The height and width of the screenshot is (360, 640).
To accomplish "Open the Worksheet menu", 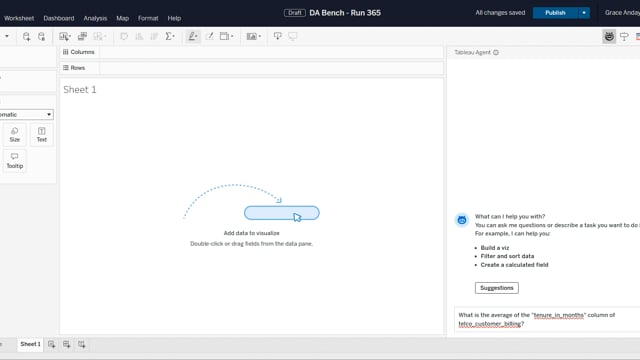I will click(x=19, y=18).
